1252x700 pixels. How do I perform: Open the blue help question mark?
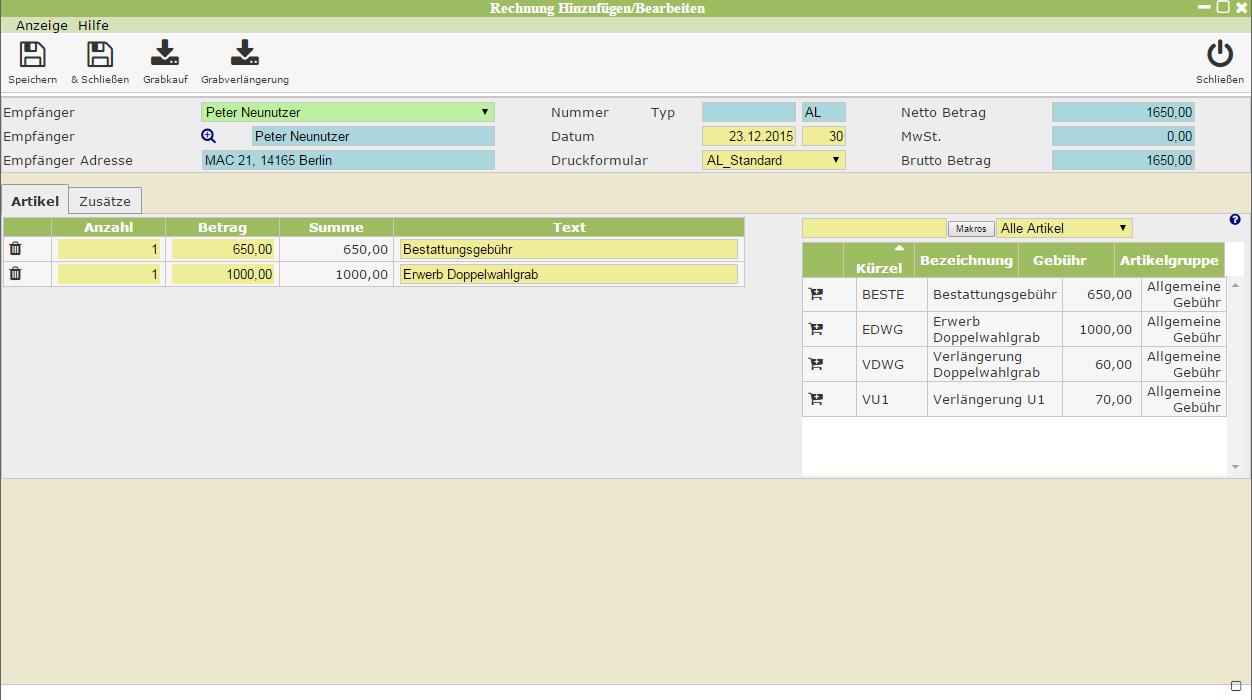coord(1235,220)
